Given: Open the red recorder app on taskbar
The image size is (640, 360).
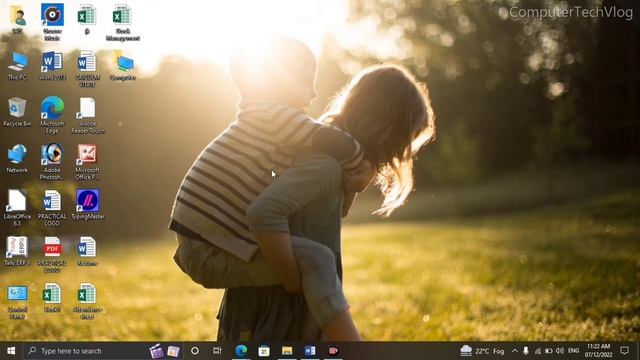Looking at the screenshot, I should tap(333, 351).
